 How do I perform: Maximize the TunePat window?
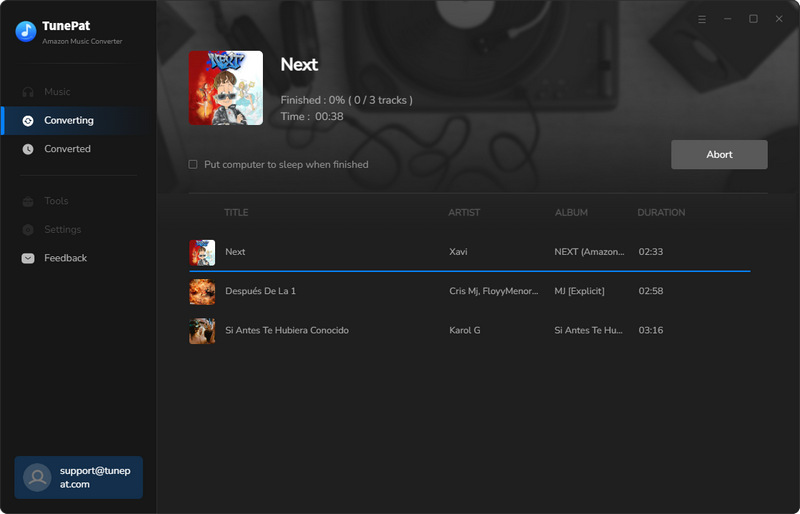(x=753, y=19)
